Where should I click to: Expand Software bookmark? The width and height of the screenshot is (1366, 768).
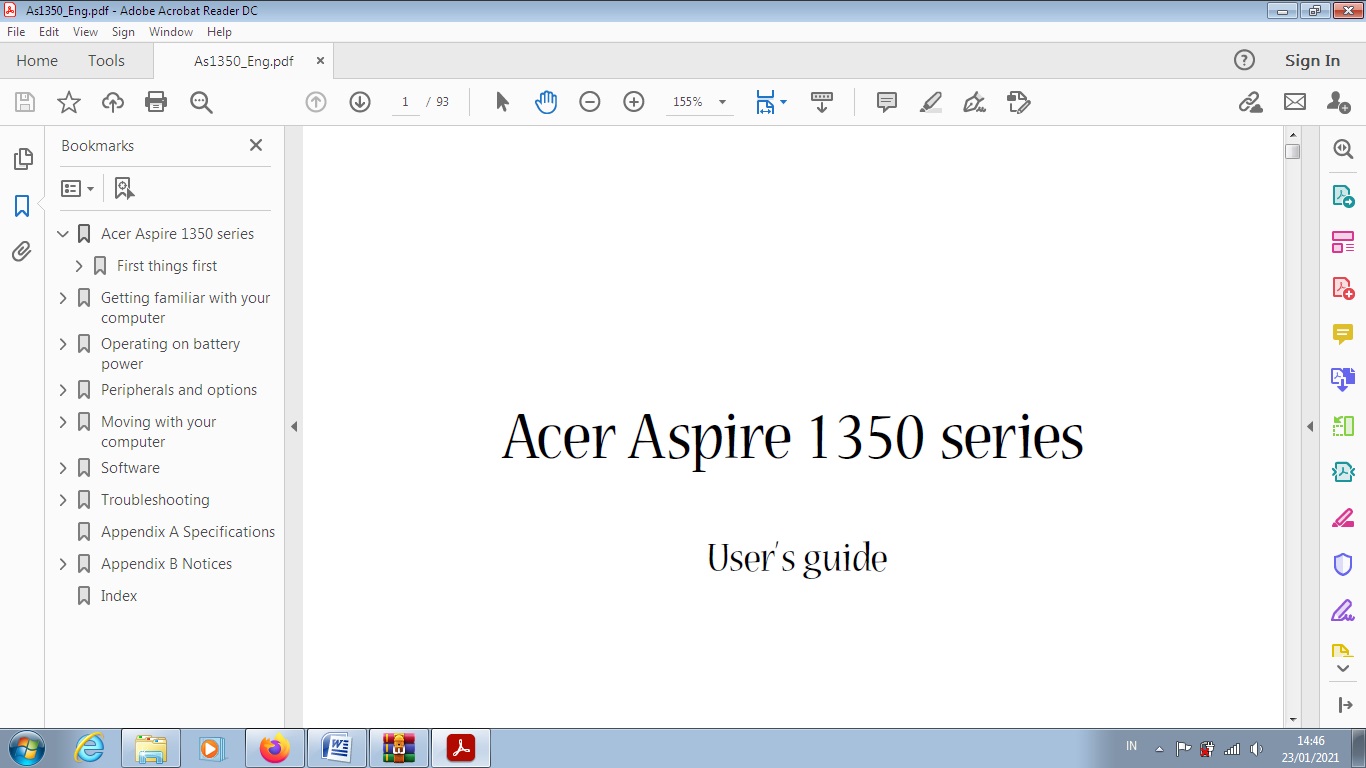click(63, 468)
